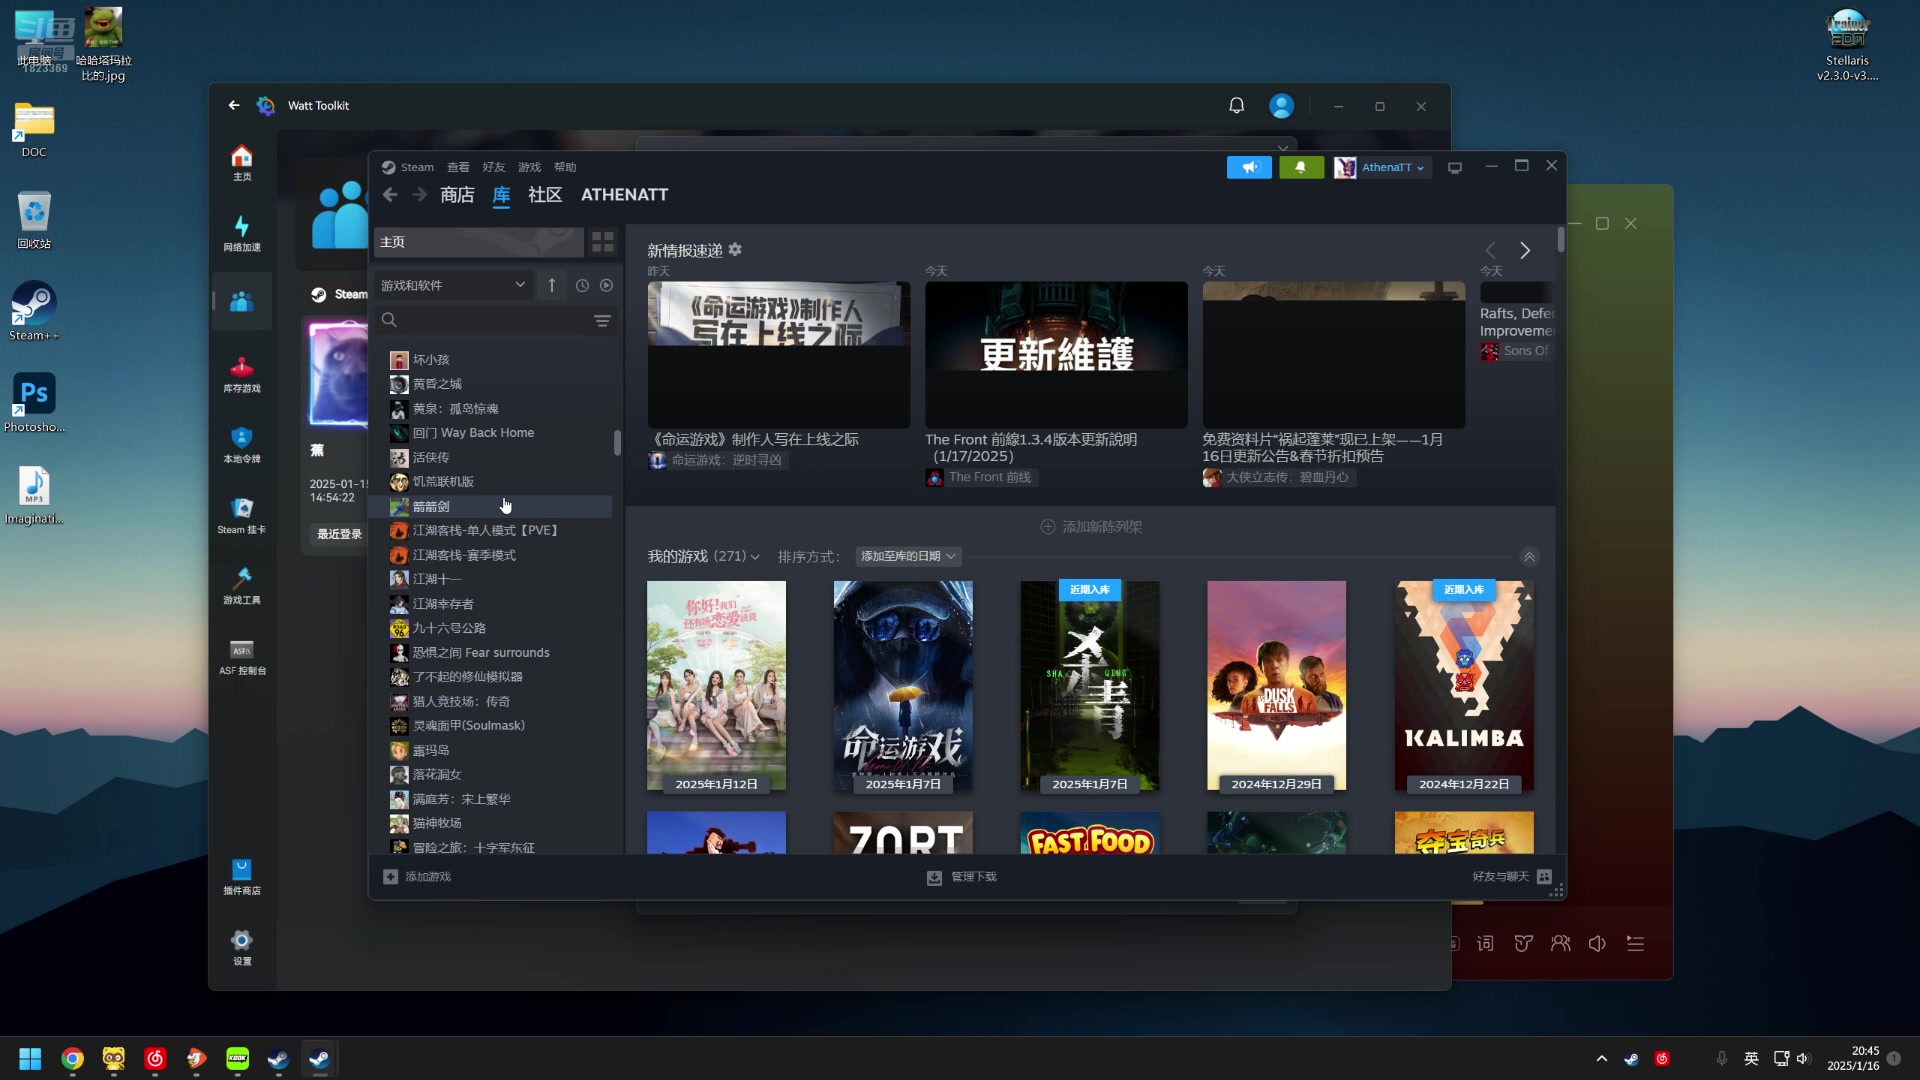
Task: Click the Steam Big Picture mode monitor icon
Action: point(1455,168)
